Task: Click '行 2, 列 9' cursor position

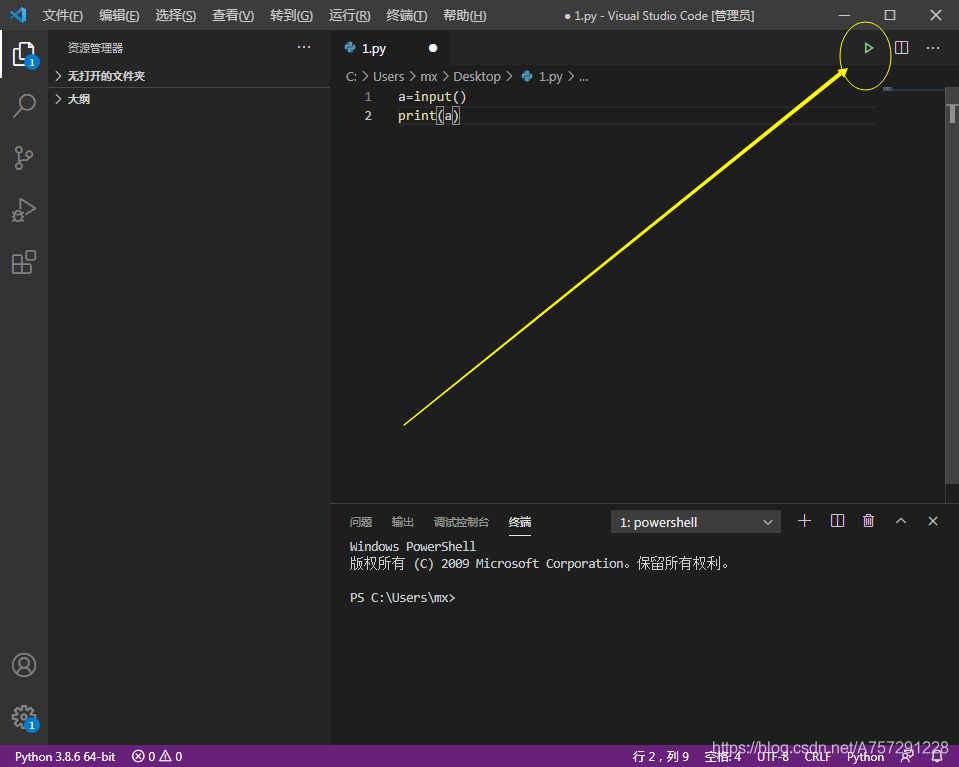Action: 661,757
